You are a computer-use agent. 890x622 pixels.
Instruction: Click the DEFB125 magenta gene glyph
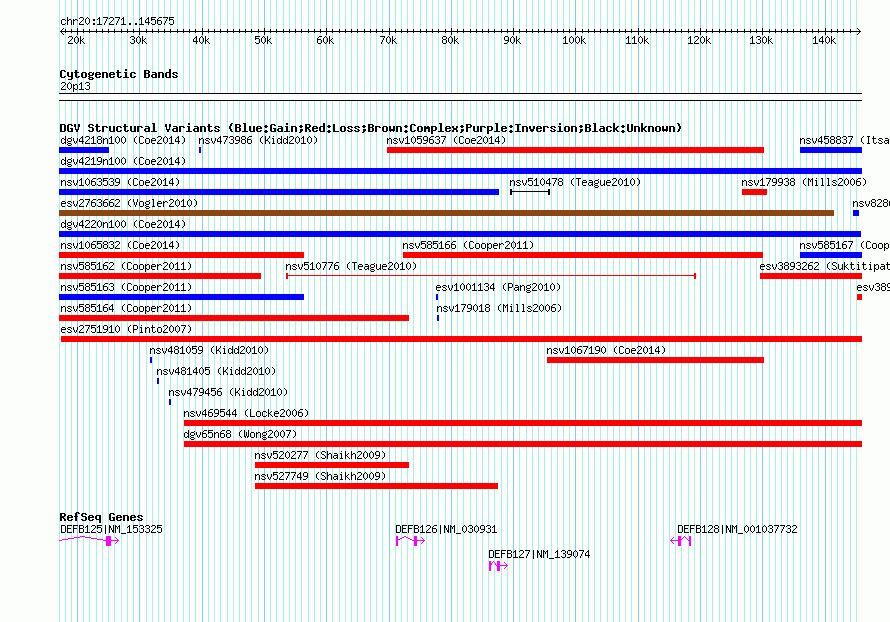(89, 540)
